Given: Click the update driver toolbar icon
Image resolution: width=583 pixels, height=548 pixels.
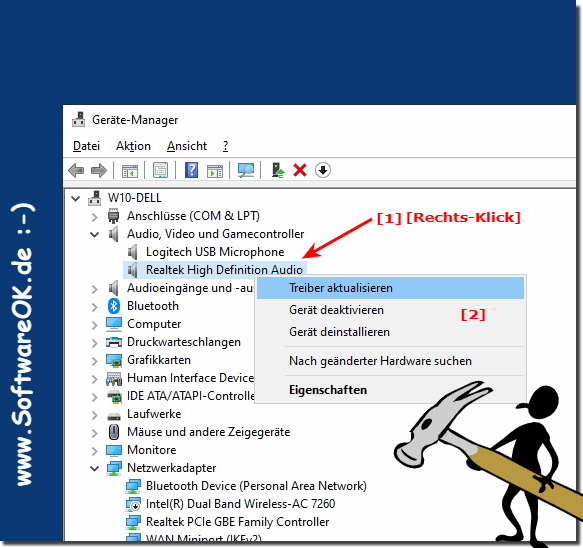Looking at the screenshot, I should (x=277, y=170).
